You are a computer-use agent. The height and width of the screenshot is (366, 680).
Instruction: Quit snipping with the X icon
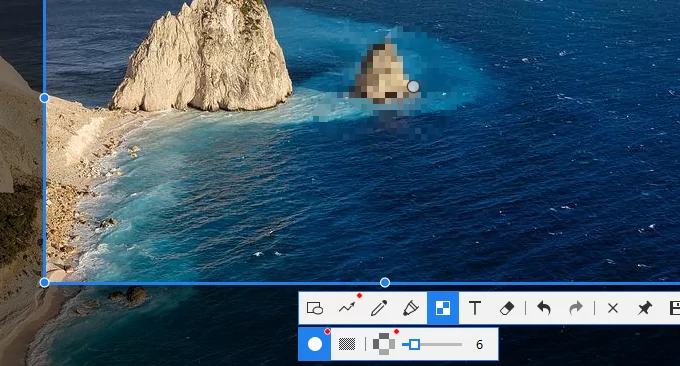[x=613, y=308]
